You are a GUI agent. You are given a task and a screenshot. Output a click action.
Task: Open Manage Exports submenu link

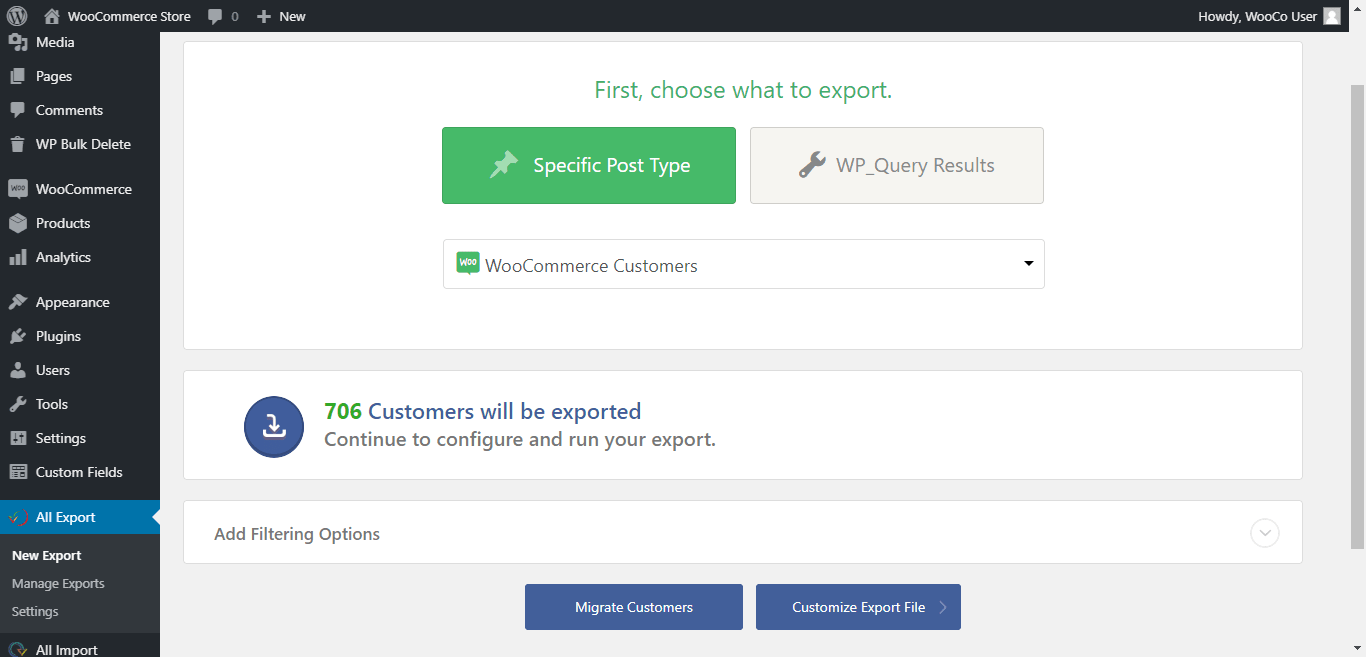coord(58,583)
